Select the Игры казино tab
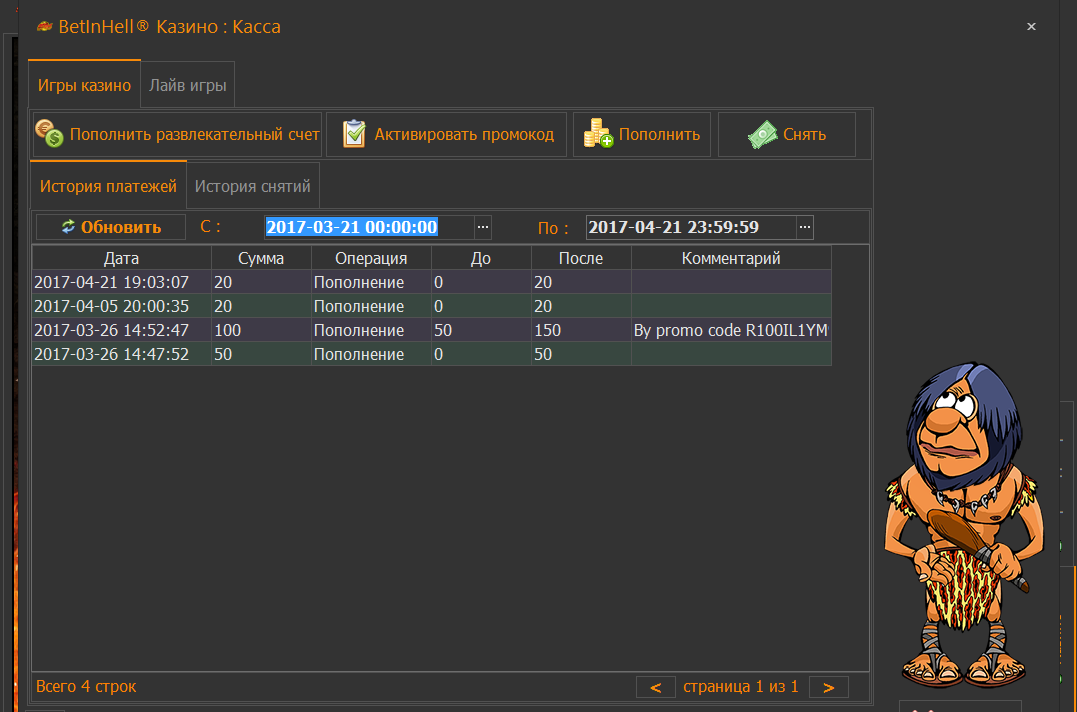The image size is (1077, 712). [84, 85]
